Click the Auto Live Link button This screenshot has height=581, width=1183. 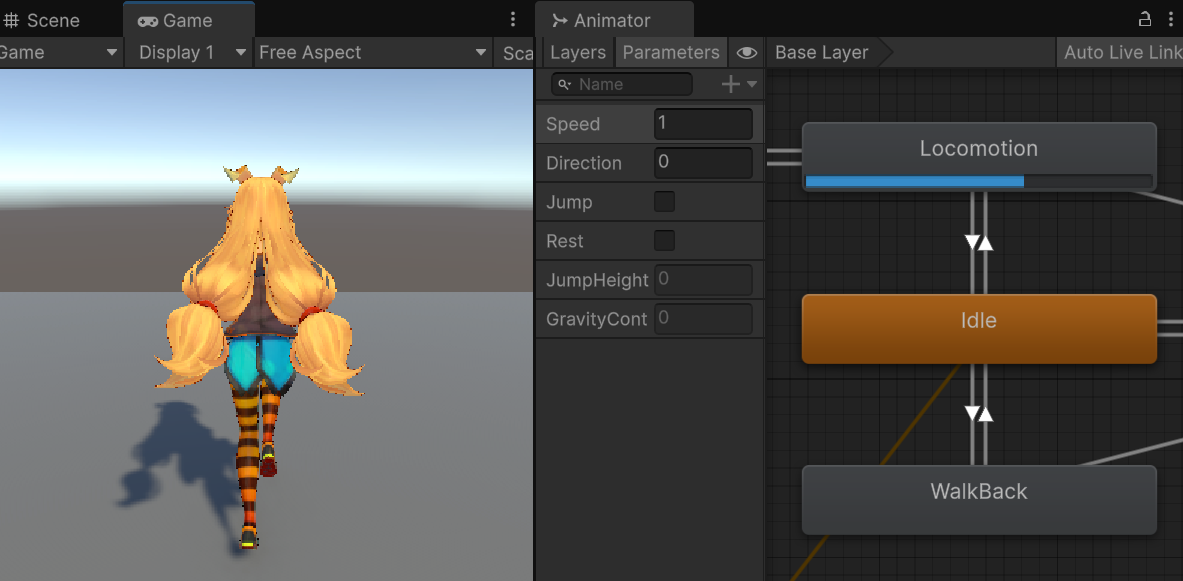1120,53
